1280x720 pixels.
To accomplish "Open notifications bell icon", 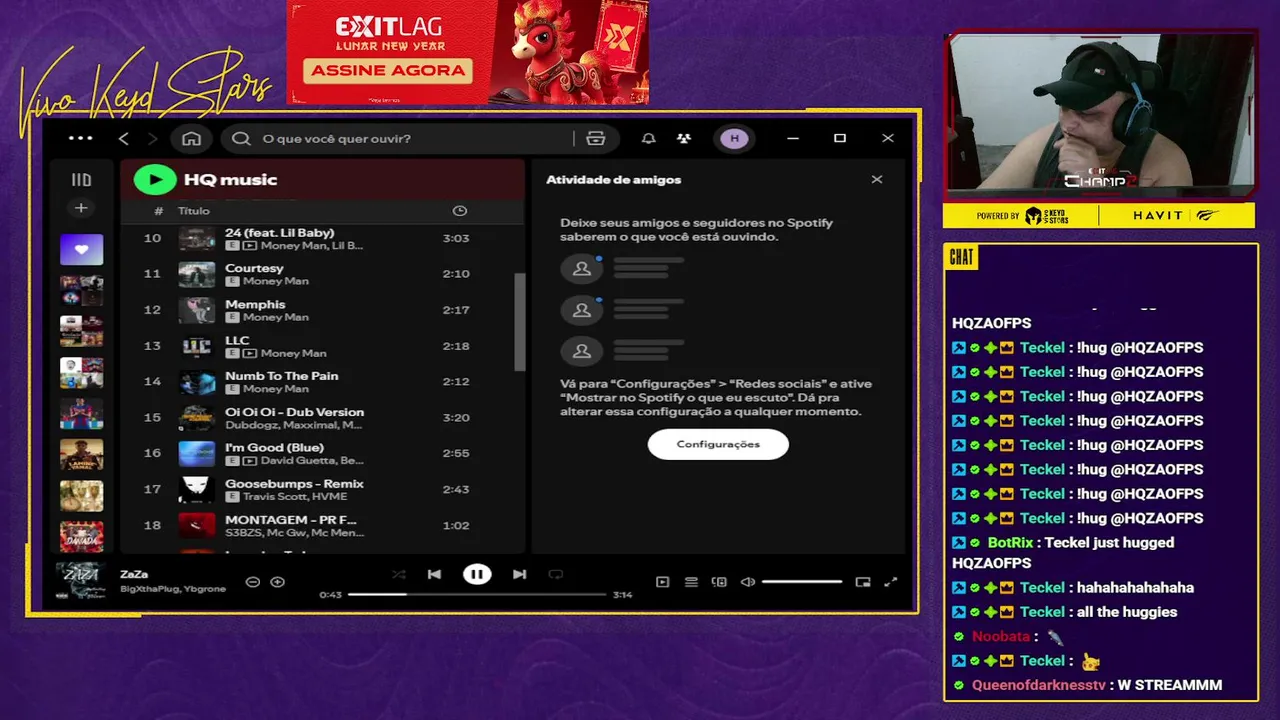I will click(648, 138).
